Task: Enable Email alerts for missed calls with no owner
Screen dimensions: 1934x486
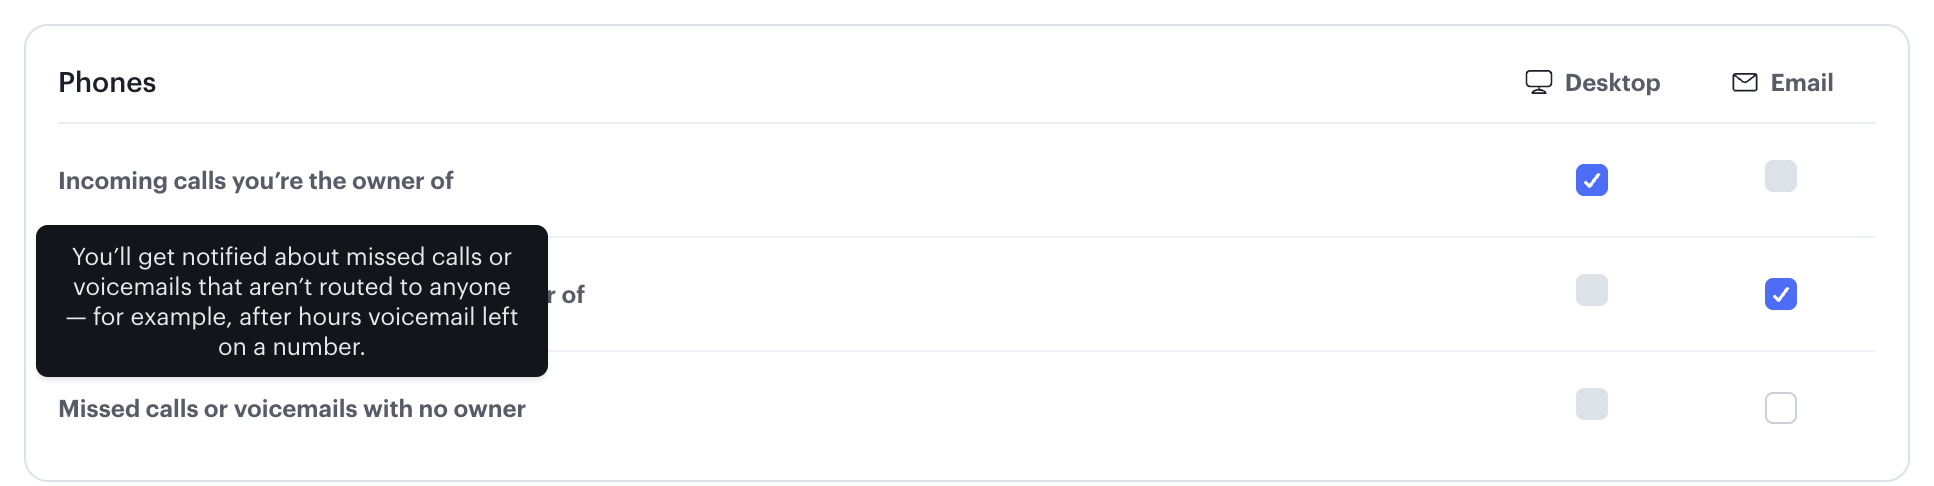Action: tap(1780, 408)
